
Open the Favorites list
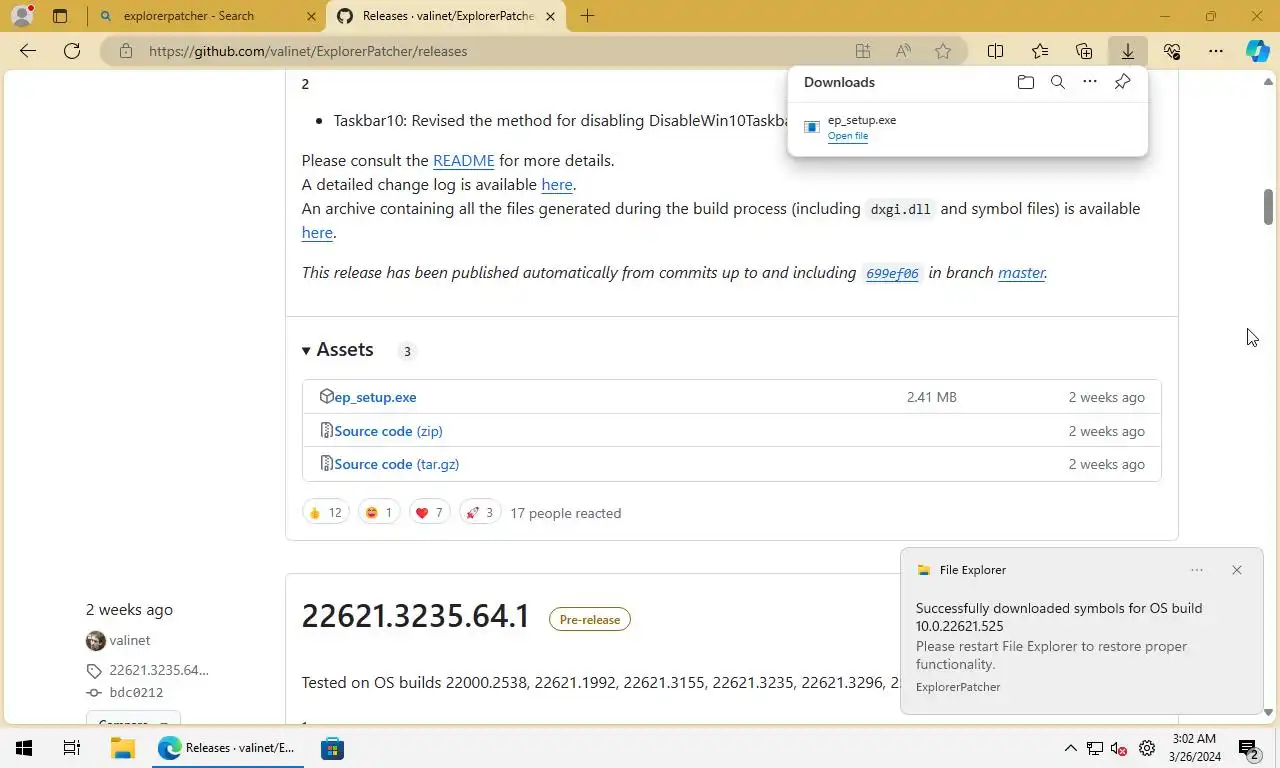pos(1040,51)
